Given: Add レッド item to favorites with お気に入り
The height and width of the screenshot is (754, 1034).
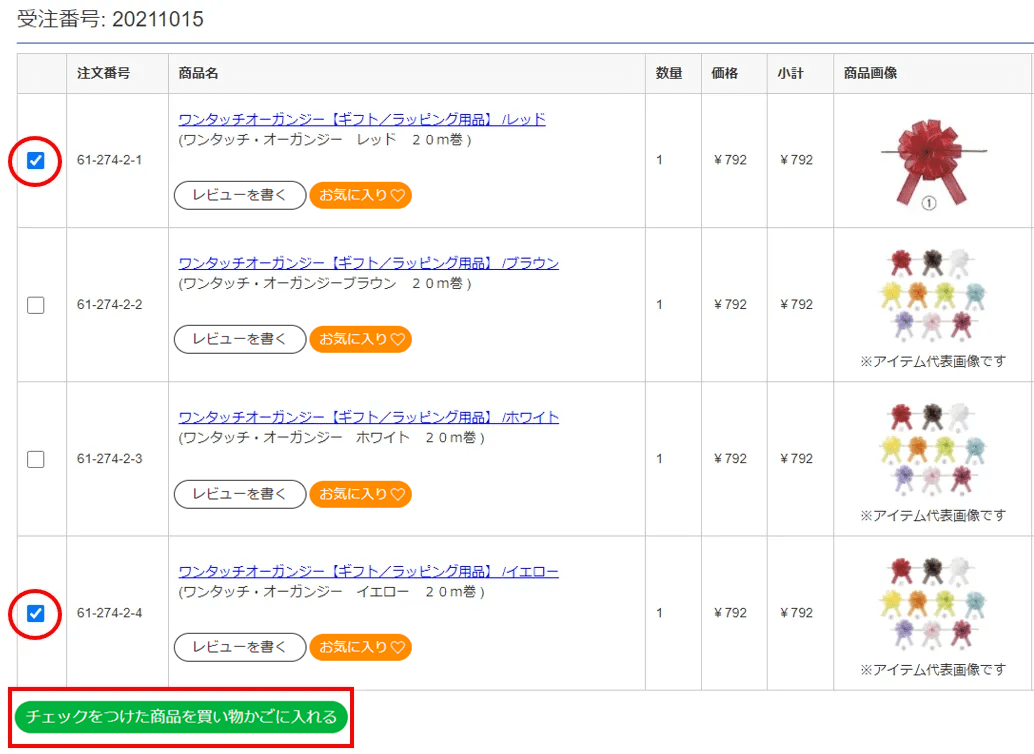Looking at the screenshot, I should point(361,195).
